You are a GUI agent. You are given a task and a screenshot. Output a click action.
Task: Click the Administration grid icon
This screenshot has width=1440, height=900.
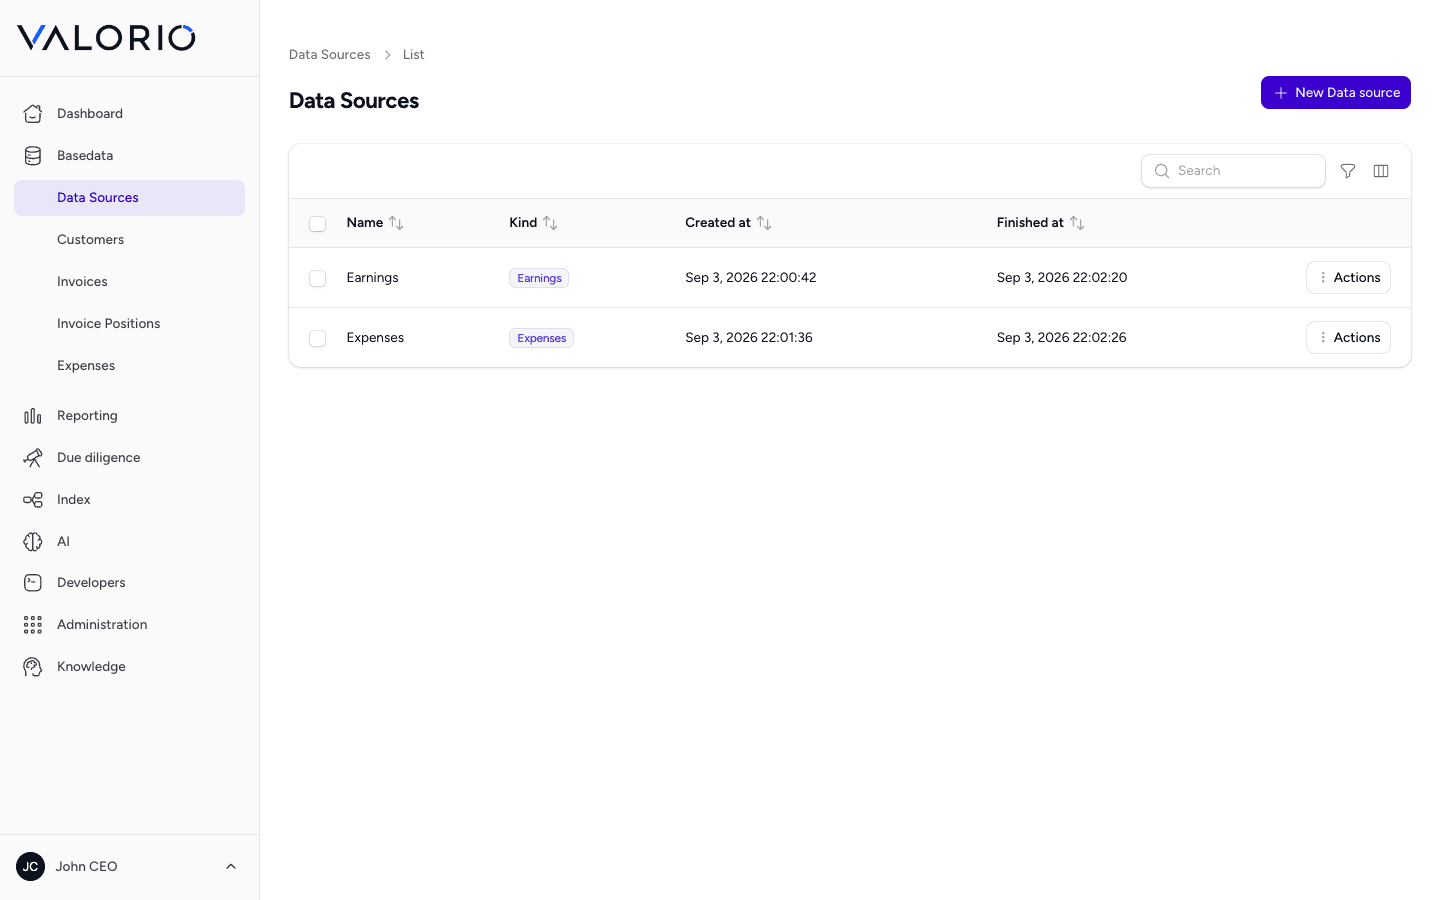33,625
